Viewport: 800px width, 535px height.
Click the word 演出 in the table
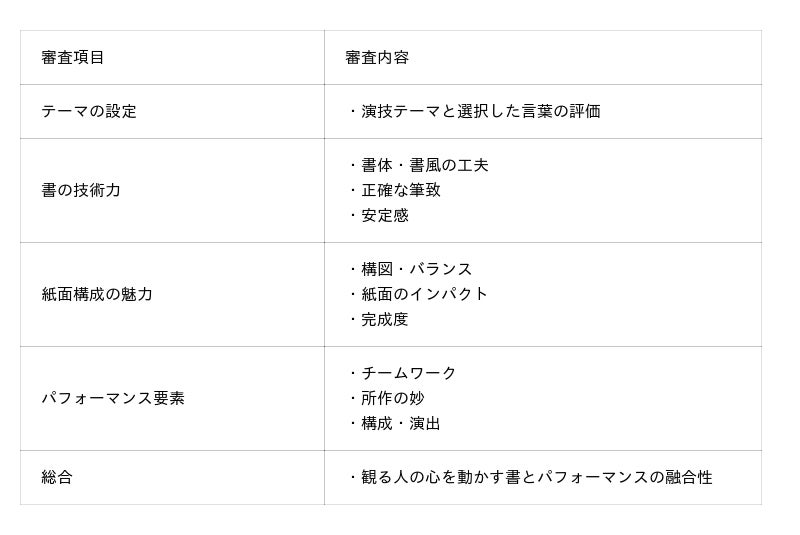point(425,423)
